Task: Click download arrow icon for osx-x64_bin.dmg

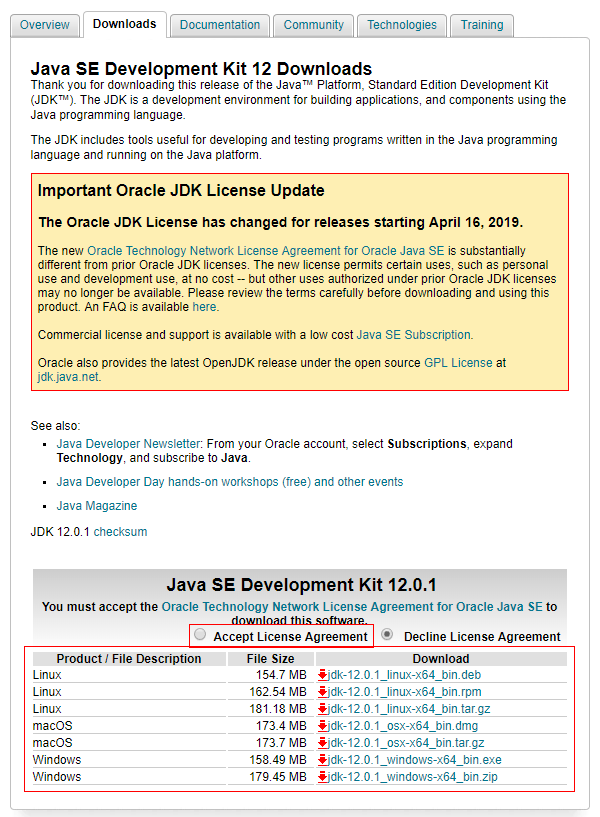Action: pos(322,726)
